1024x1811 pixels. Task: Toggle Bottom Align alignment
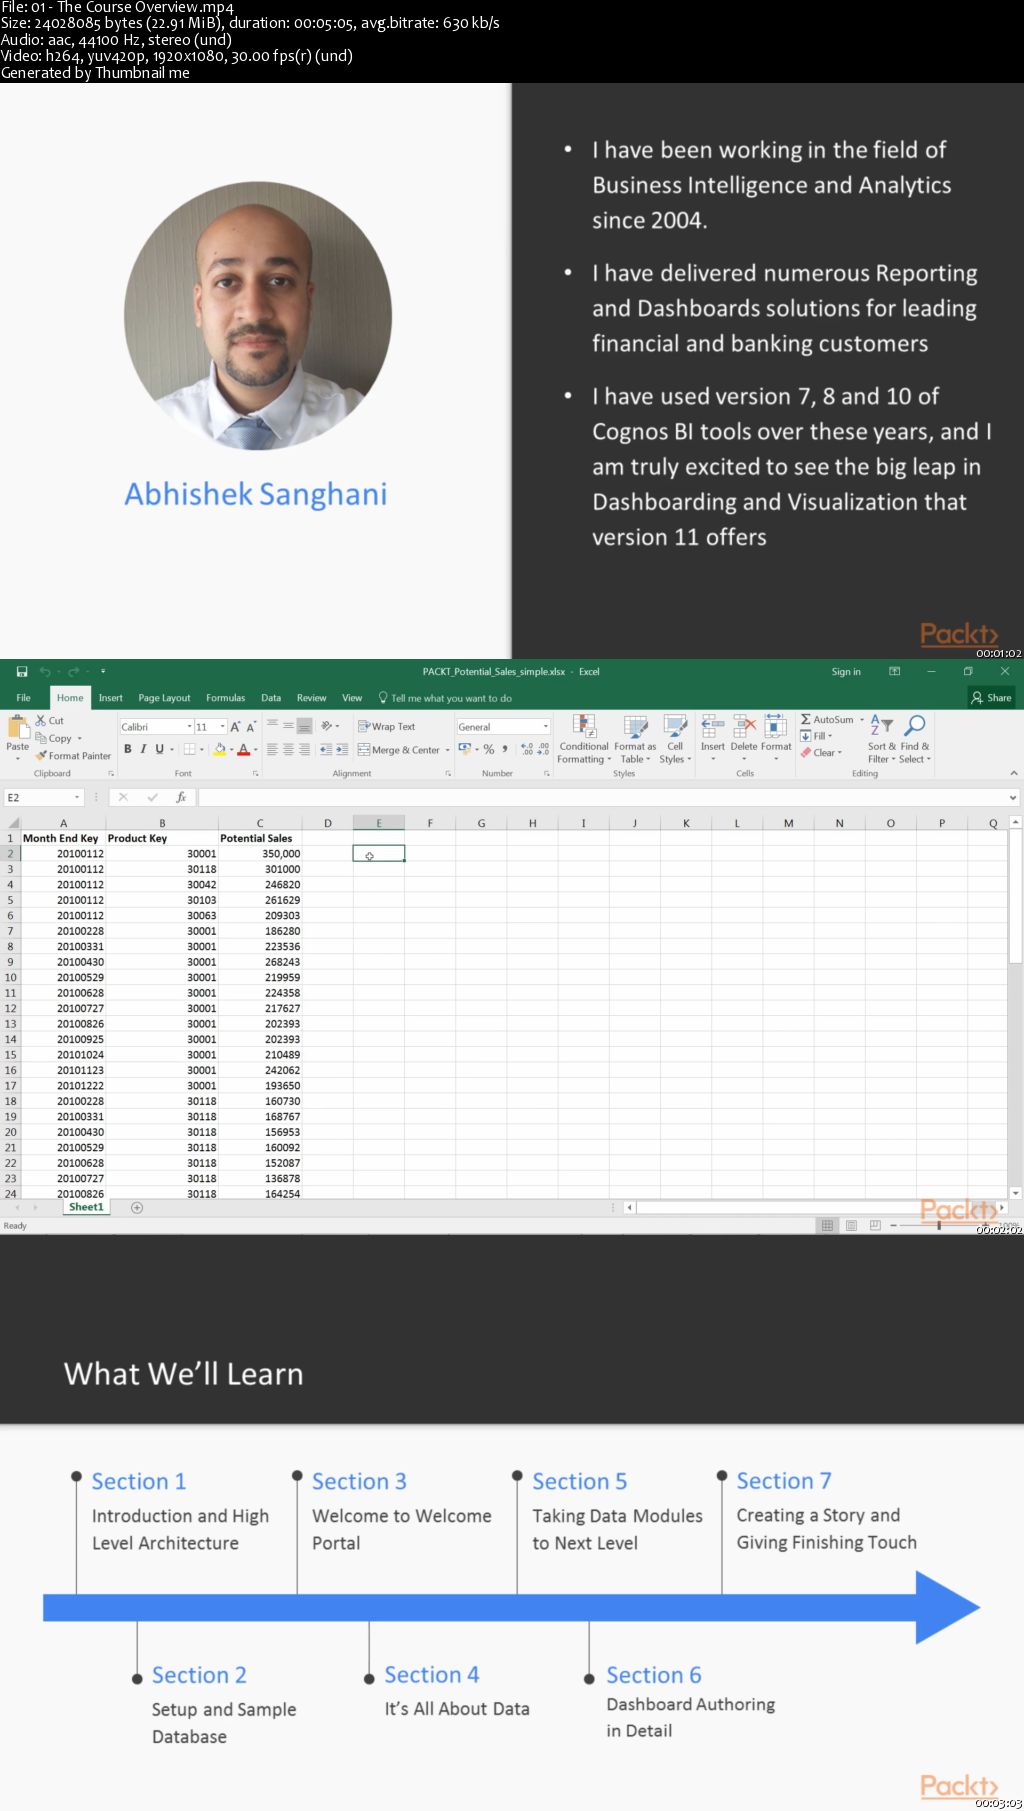[304, 726]
